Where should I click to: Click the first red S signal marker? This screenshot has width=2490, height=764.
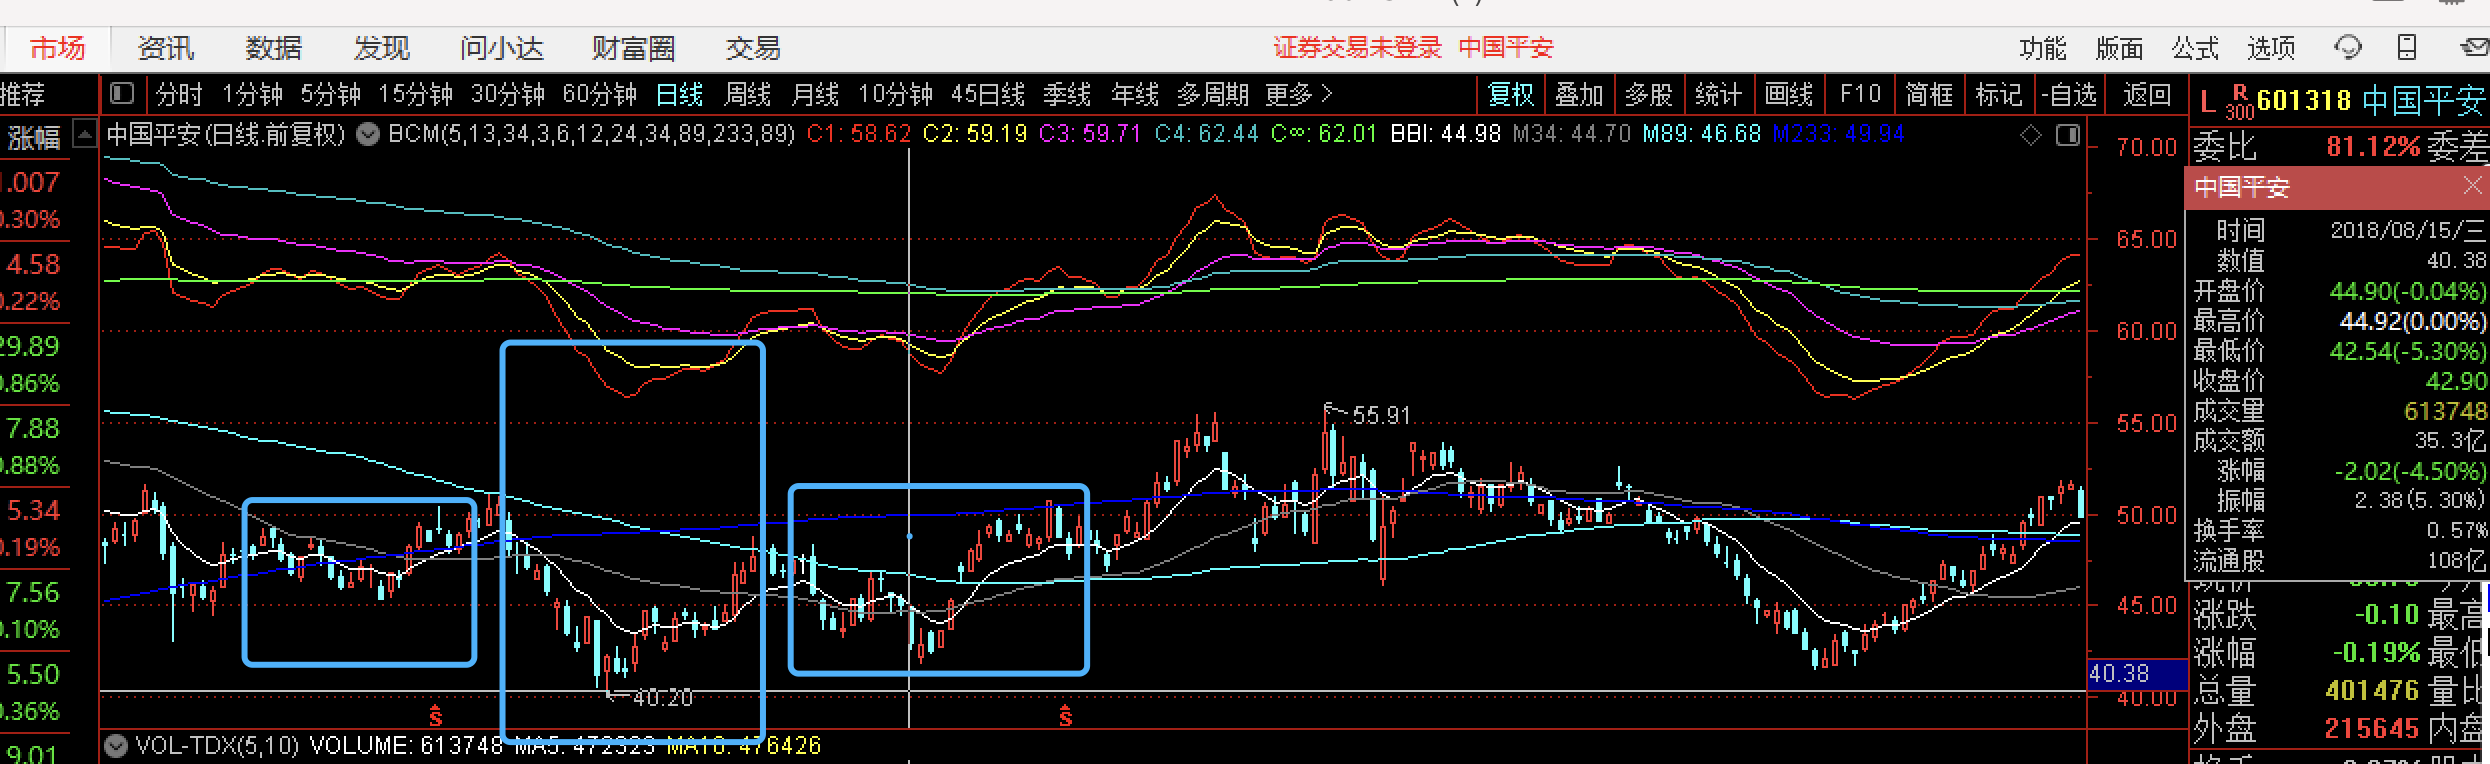435,715
